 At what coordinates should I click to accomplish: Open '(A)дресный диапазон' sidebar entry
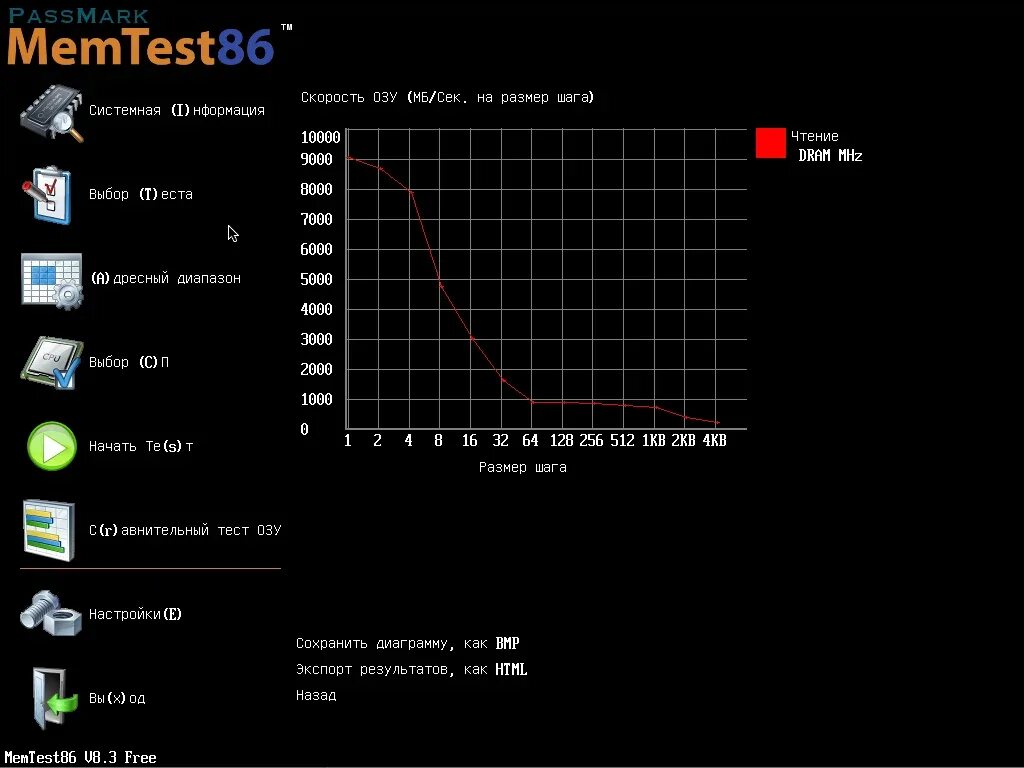165,278
